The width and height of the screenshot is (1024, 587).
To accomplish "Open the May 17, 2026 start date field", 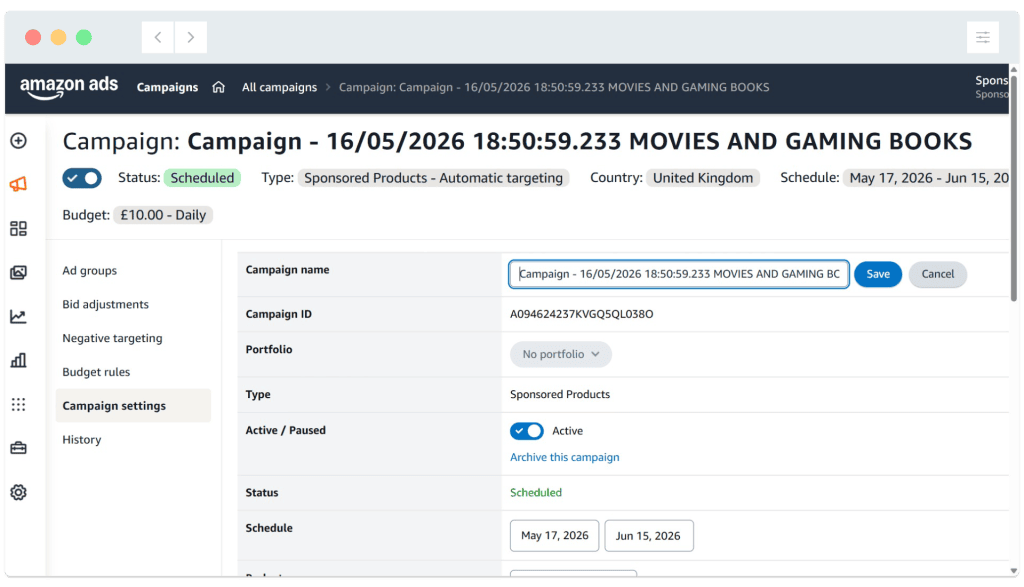I will click(x=554, y=535).
